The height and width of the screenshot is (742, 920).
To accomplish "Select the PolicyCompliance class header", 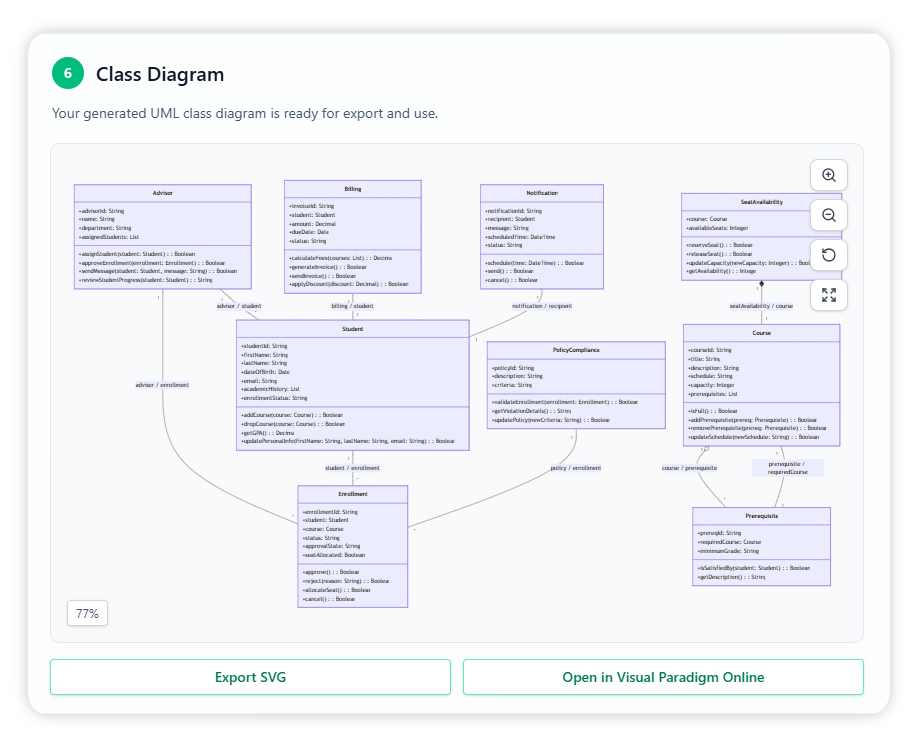I will [x=575, y=350].
